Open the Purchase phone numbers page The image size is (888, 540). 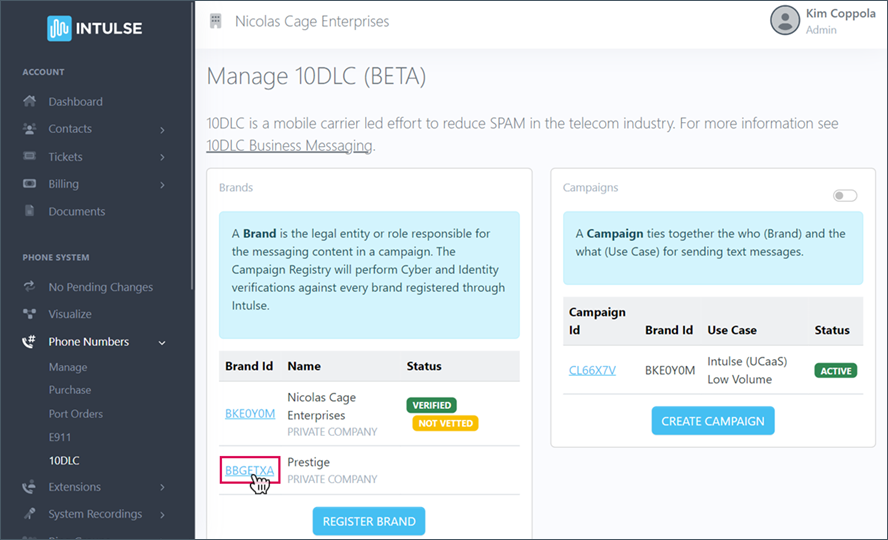click(70, 390)
